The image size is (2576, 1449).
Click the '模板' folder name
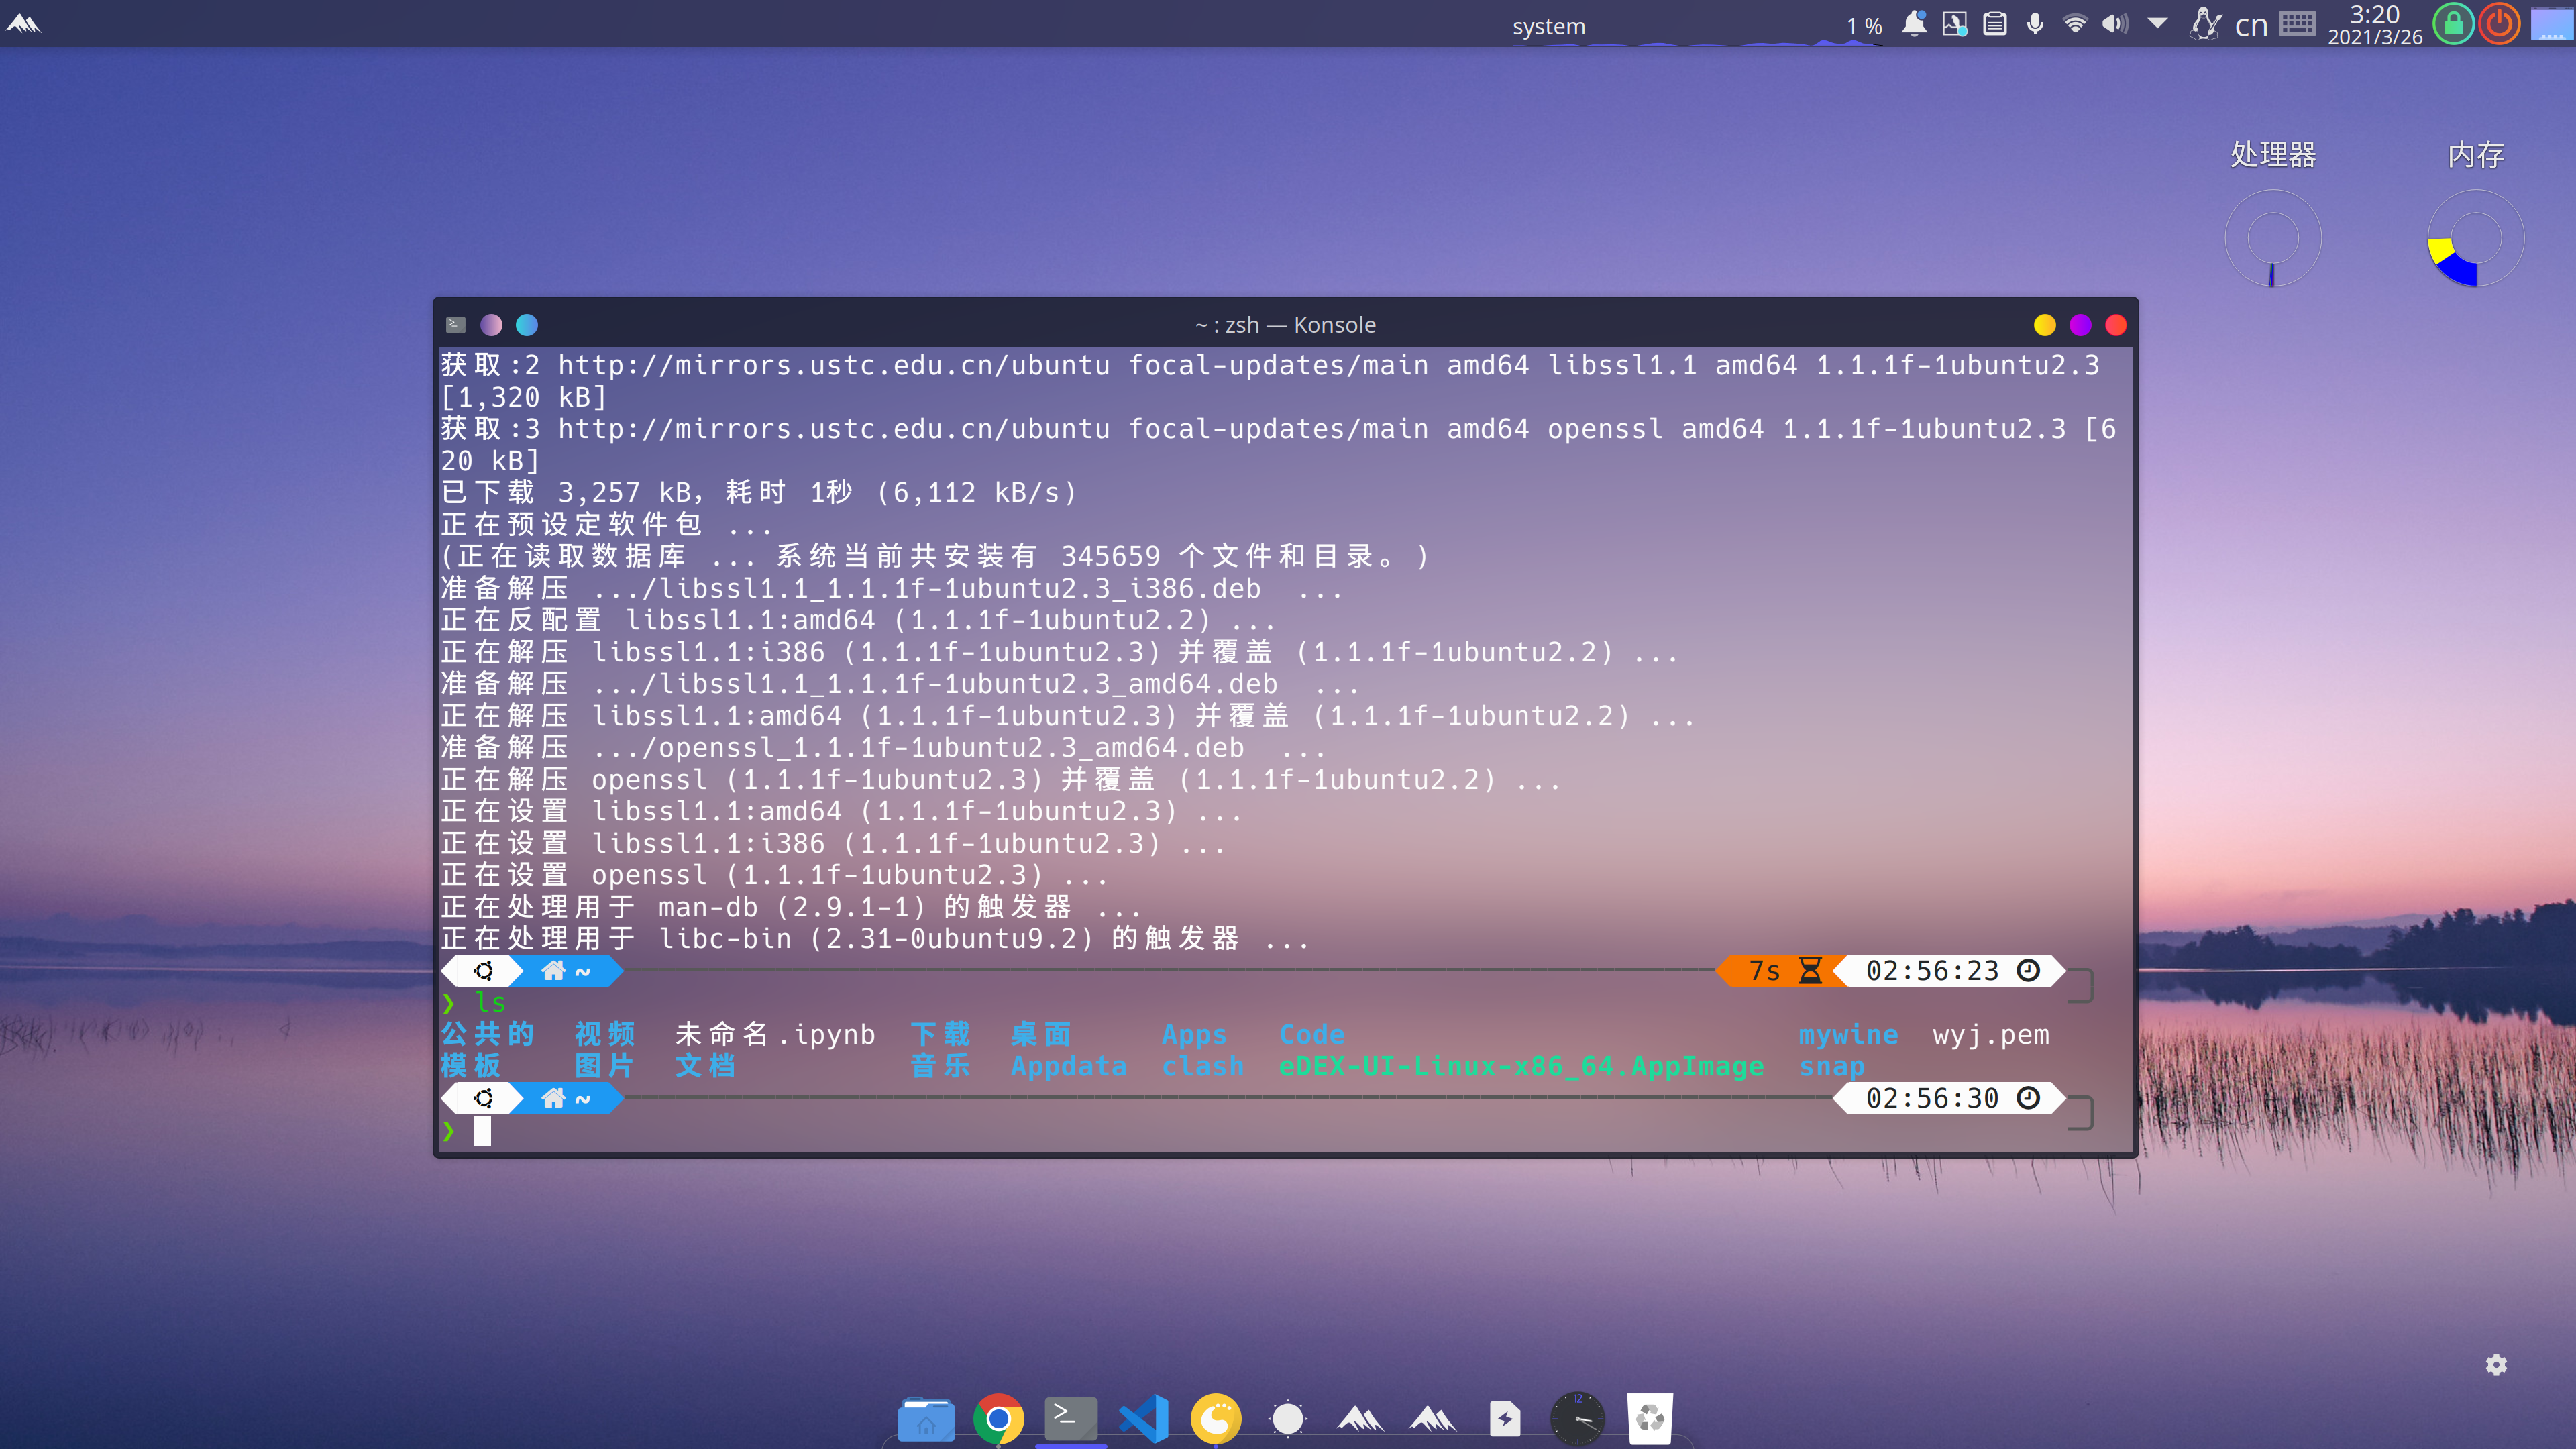[x=471, y=1066]
